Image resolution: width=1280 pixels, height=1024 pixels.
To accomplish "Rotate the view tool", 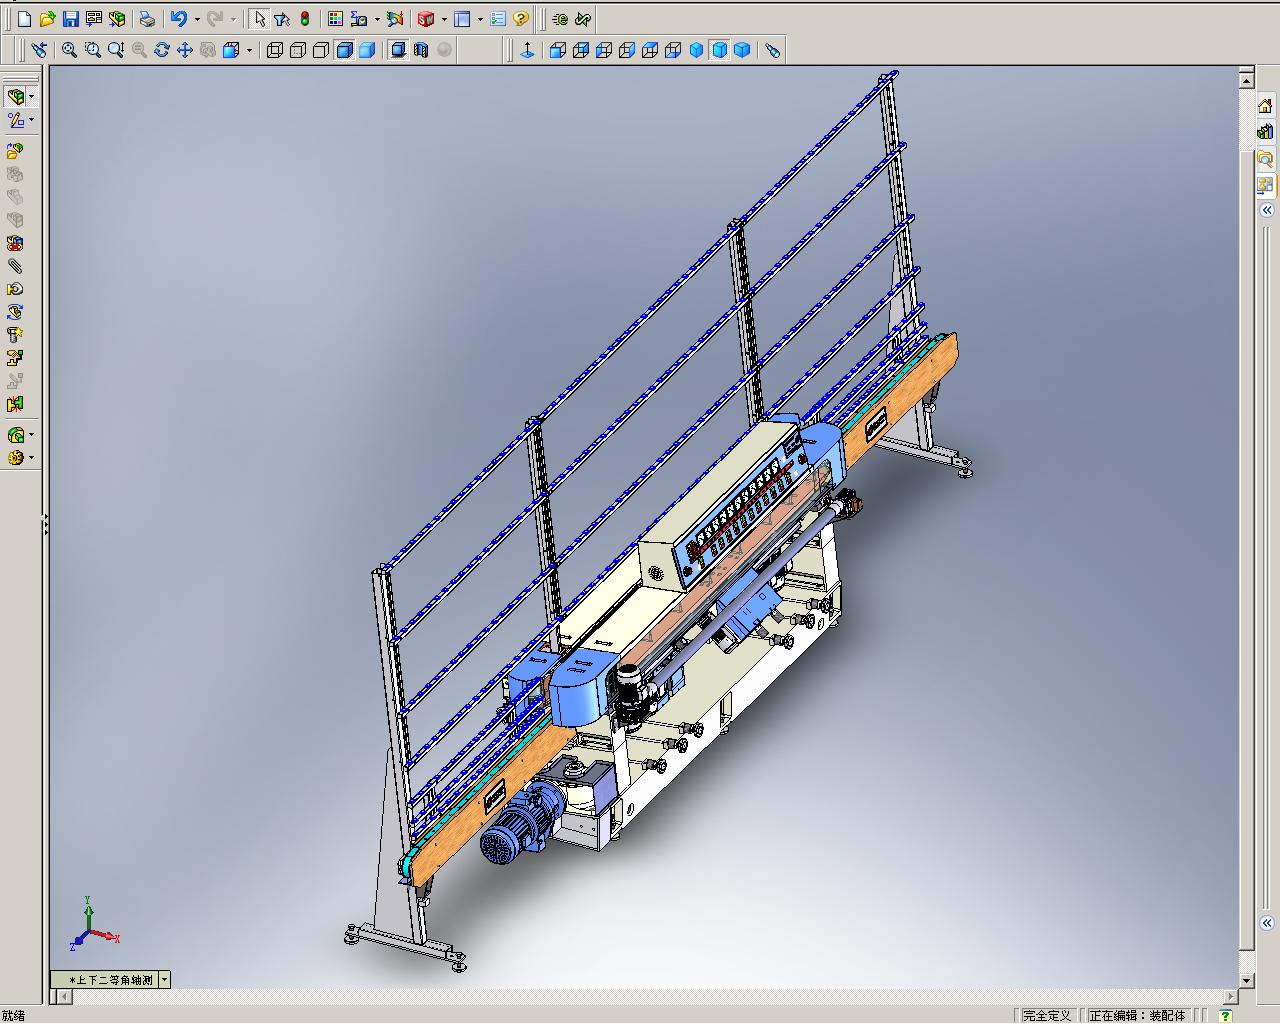I will (162, 50).
